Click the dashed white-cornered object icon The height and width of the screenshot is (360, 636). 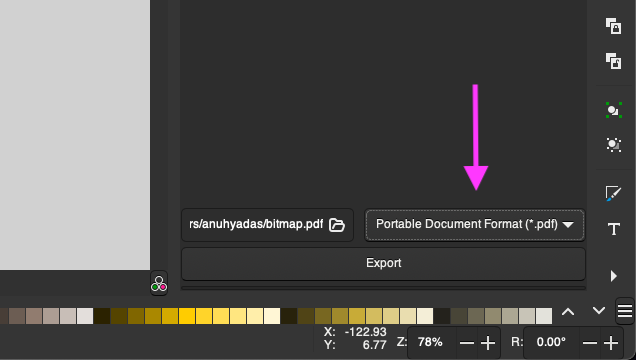tap(614, 145)
